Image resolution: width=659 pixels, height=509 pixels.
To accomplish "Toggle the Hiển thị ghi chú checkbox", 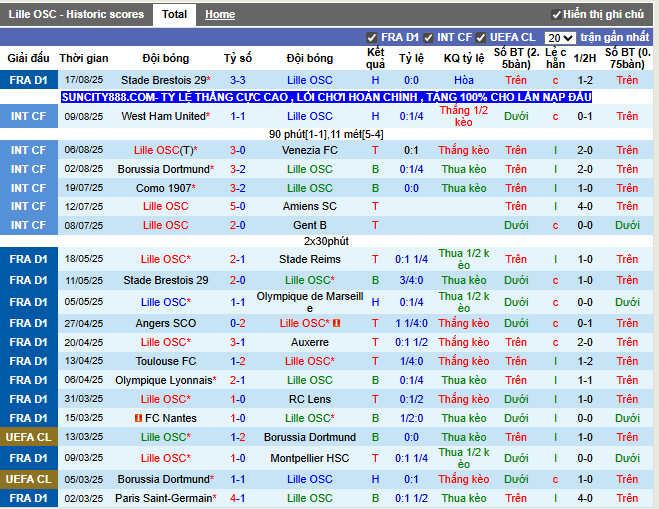I will pos(556,15).
